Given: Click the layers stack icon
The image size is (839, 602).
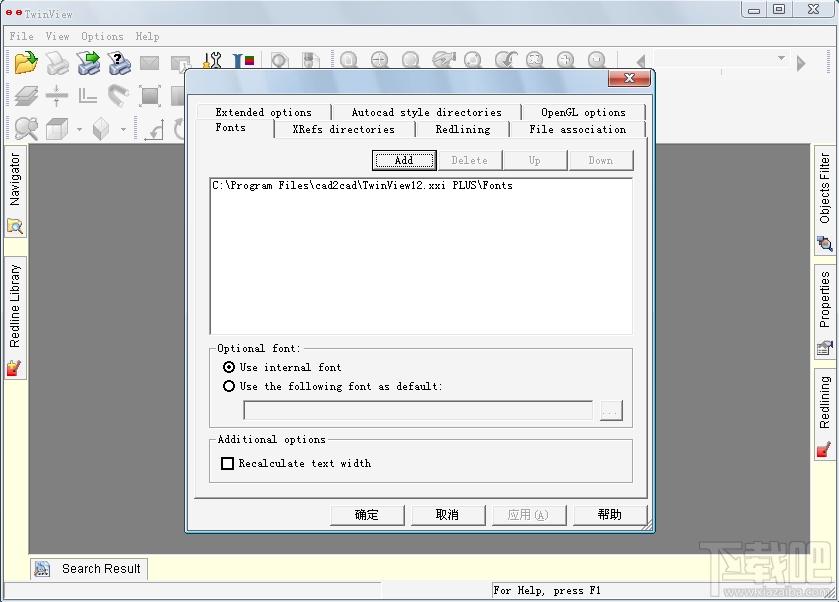Looking at the screenshot, I should click(26, 96).
